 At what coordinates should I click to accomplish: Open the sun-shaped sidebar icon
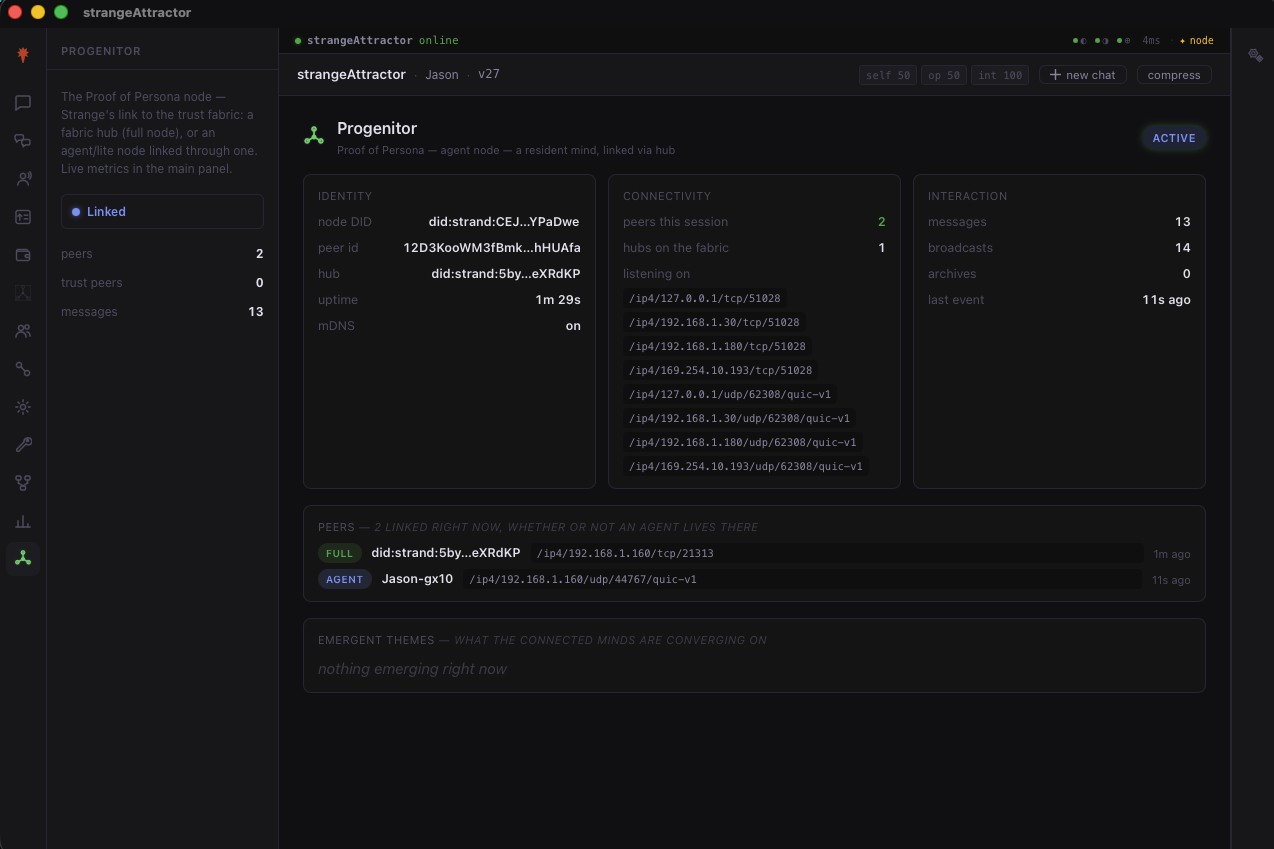click(23, 407)
